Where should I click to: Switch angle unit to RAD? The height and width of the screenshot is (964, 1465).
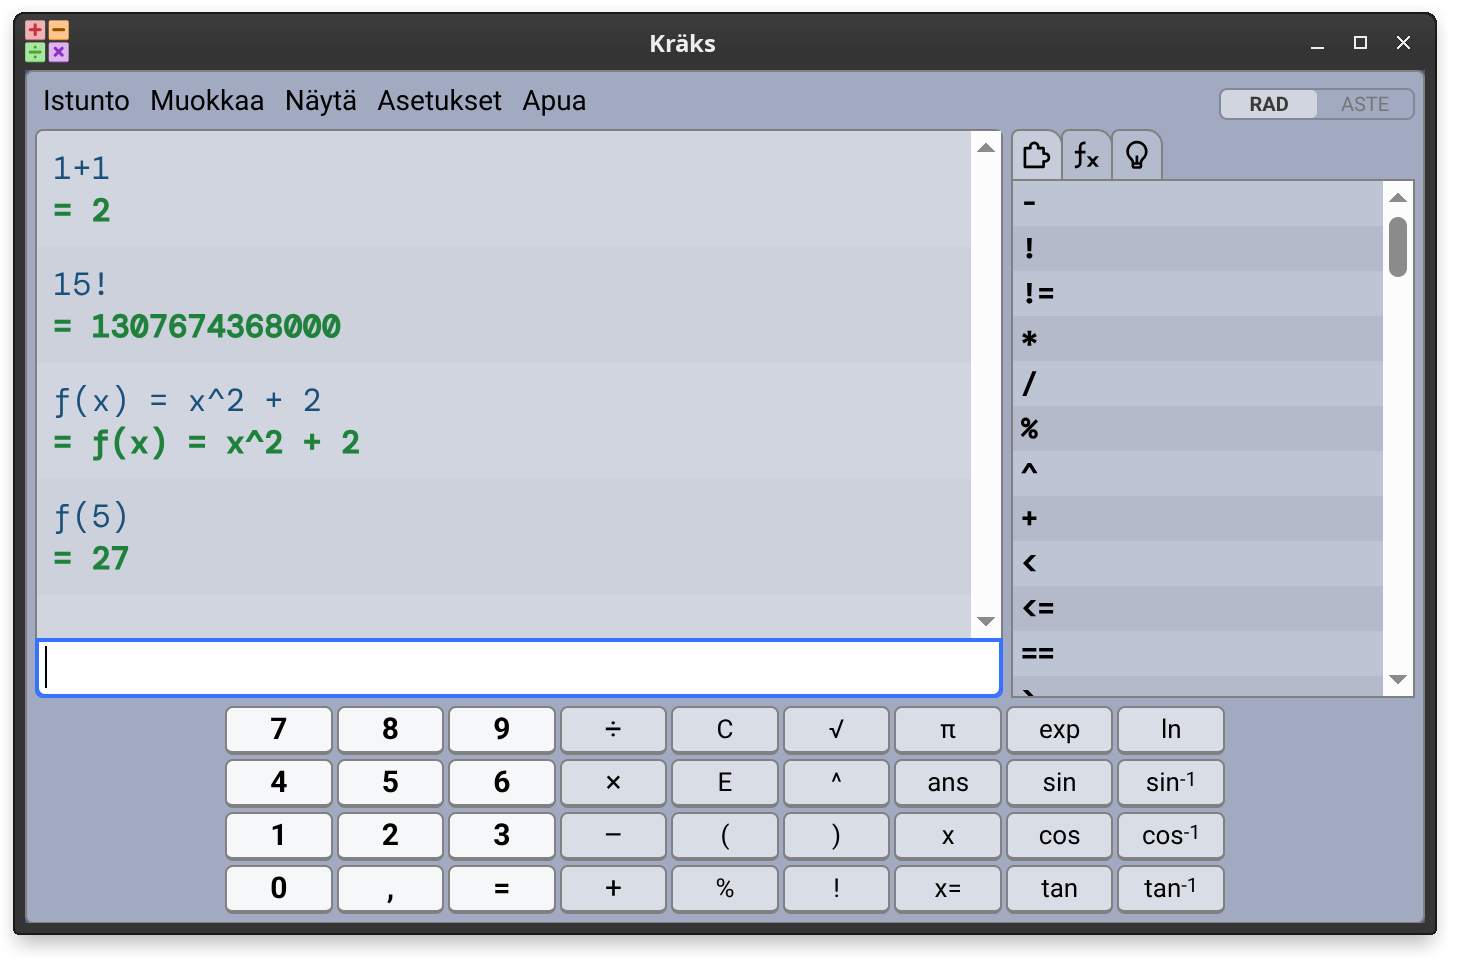click(1268, 104)
